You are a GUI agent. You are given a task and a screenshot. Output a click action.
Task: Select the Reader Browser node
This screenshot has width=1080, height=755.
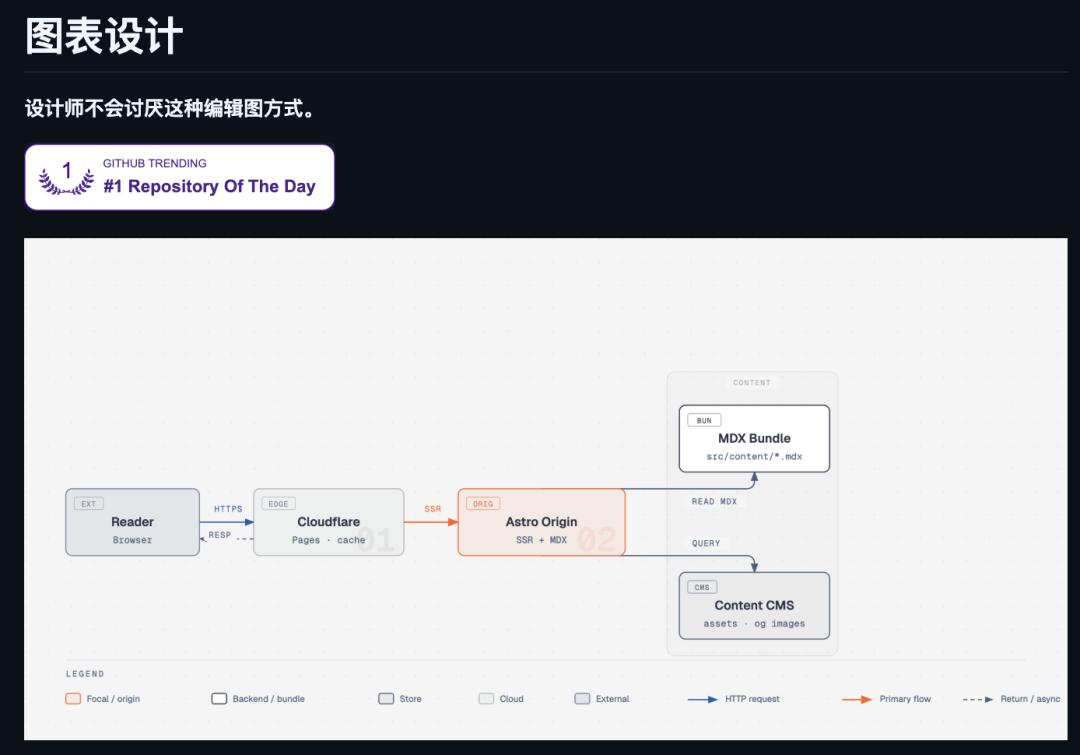(132, 522)
